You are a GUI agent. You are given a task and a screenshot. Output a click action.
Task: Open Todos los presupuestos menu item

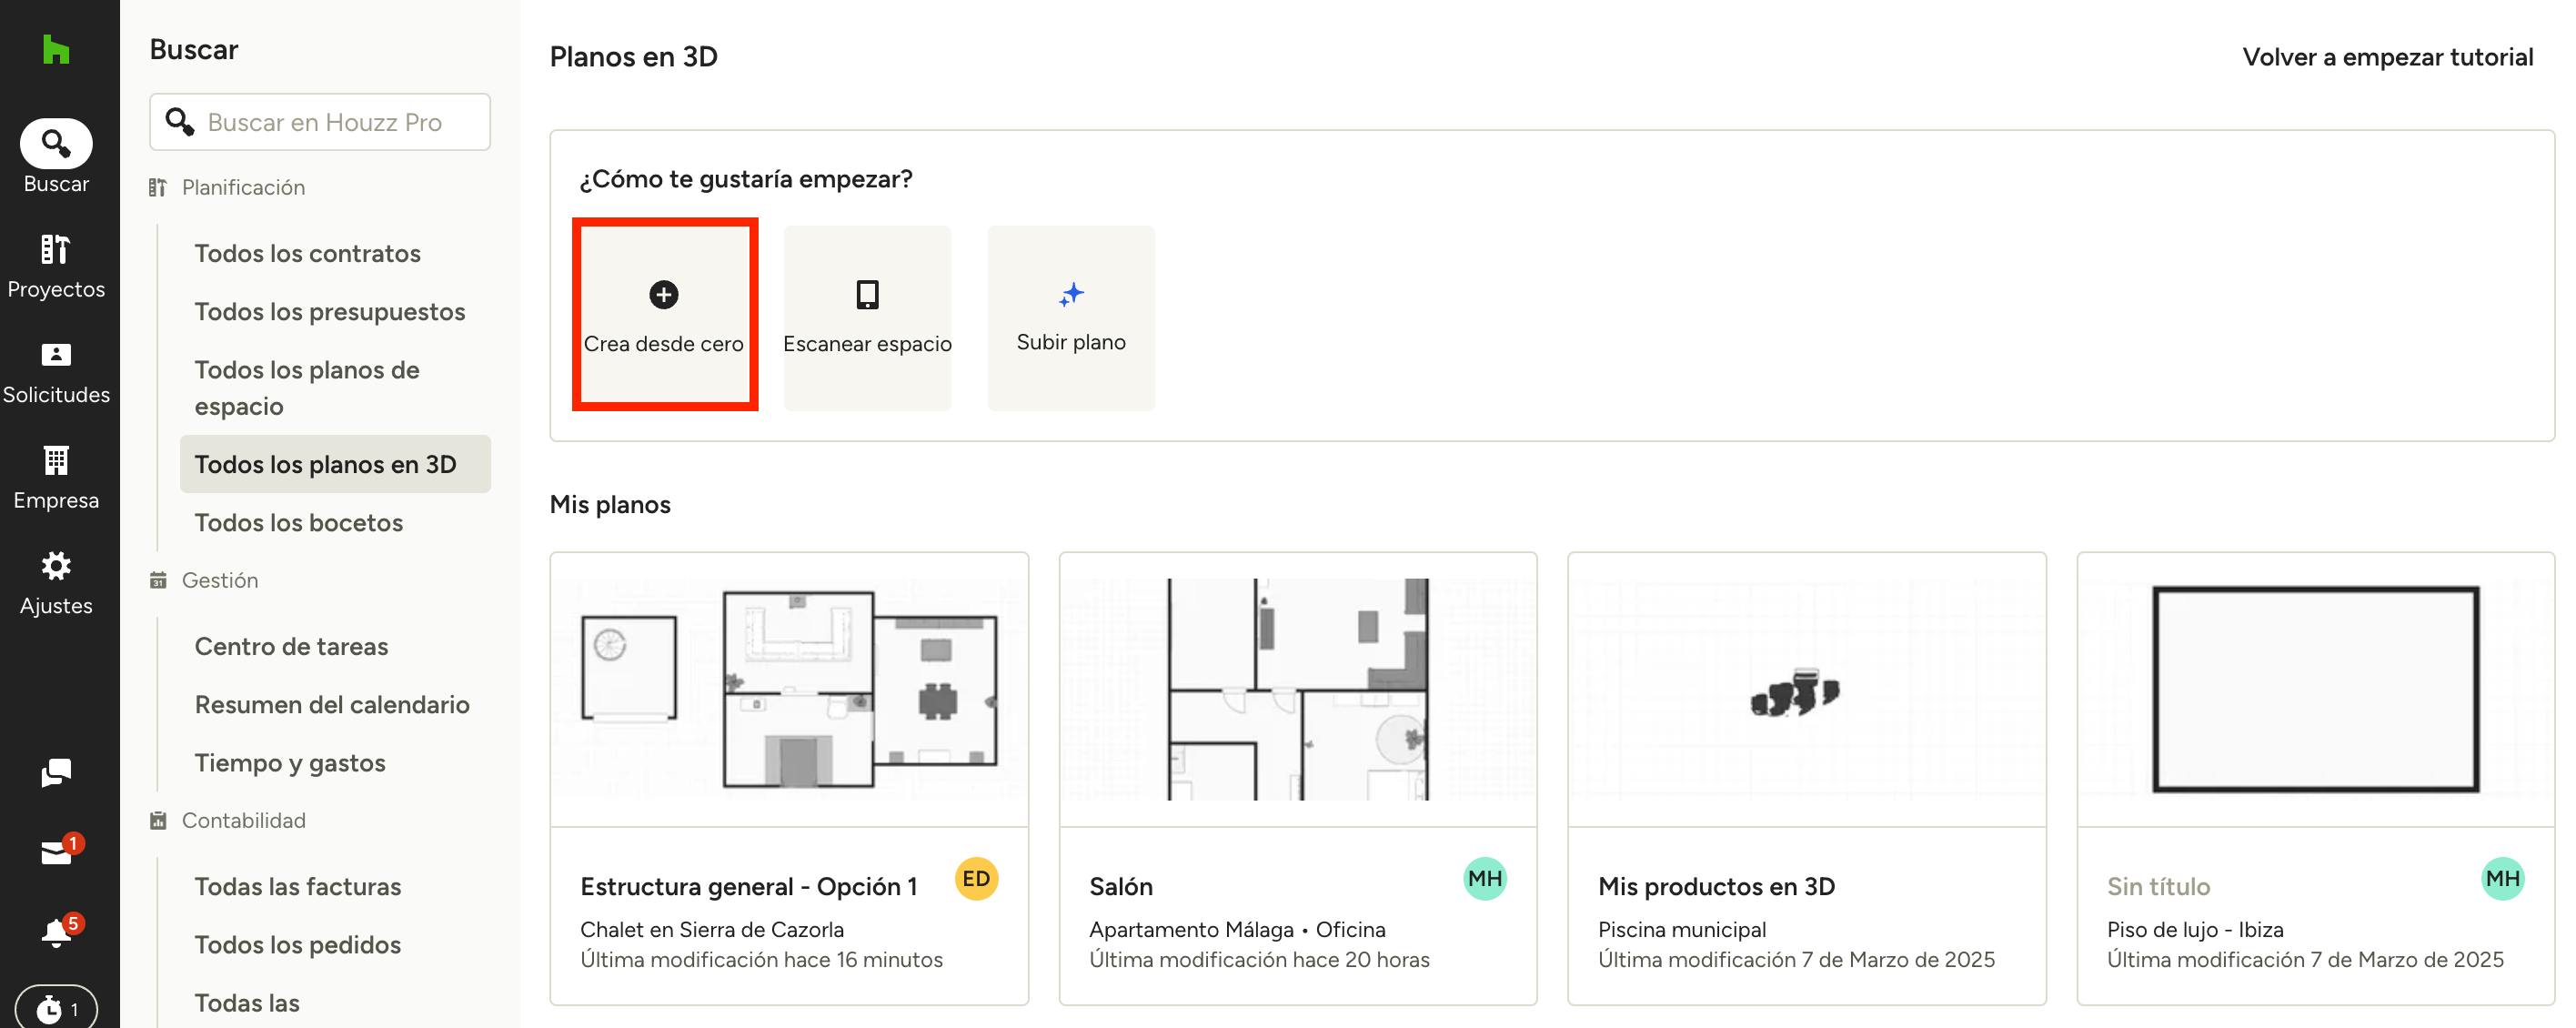pos(330,312)
